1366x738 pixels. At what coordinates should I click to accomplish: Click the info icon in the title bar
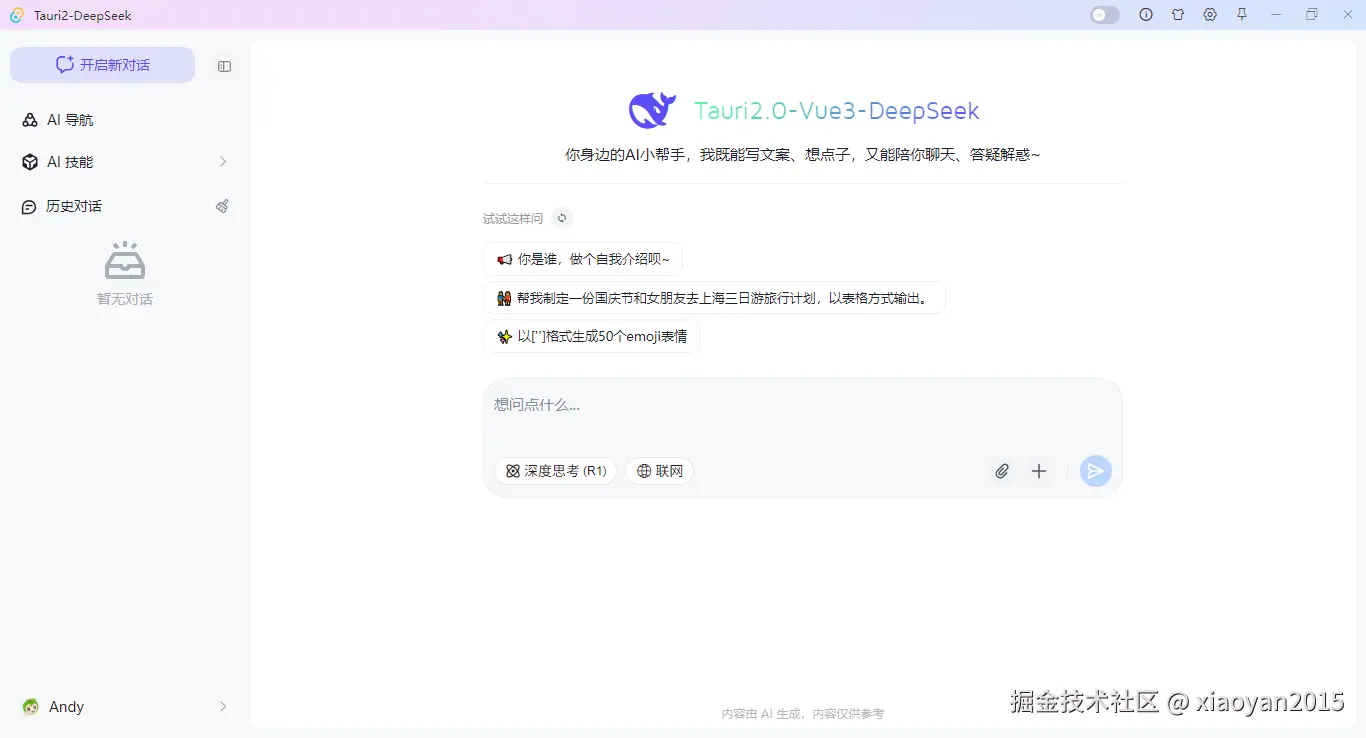tap(1146, 14)
